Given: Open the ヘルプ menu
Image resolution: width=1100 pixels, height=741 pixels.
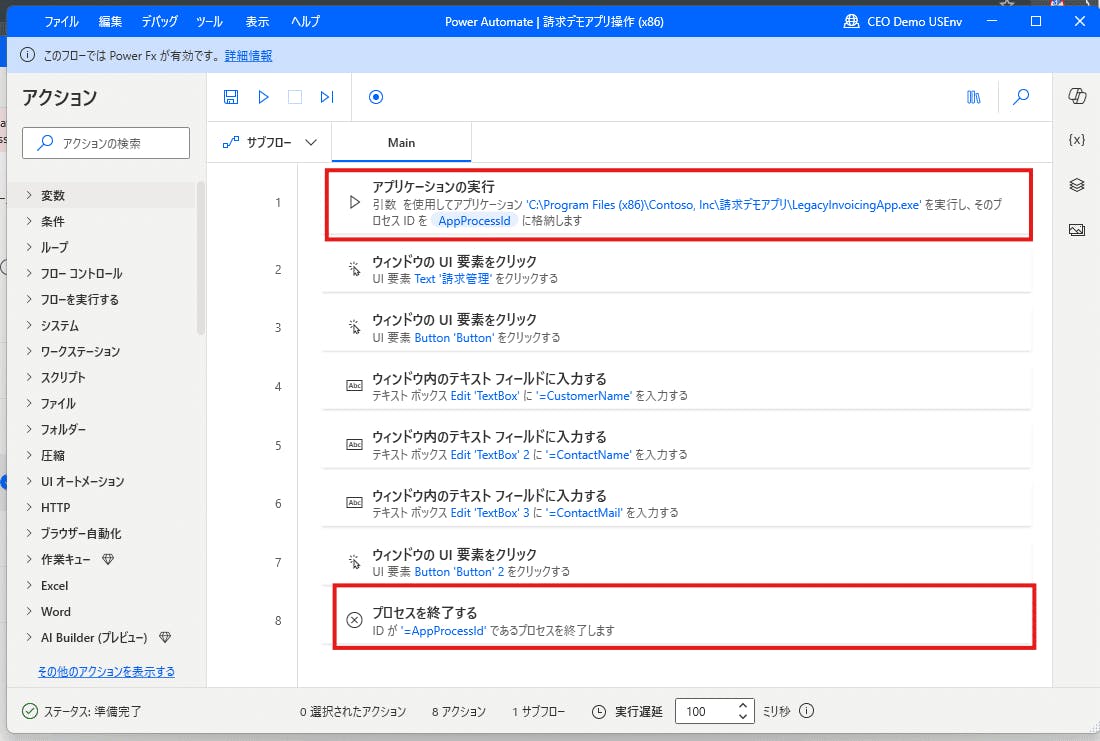Looking at the screenshot, I should pyautogui.click(x=305, y=21).
